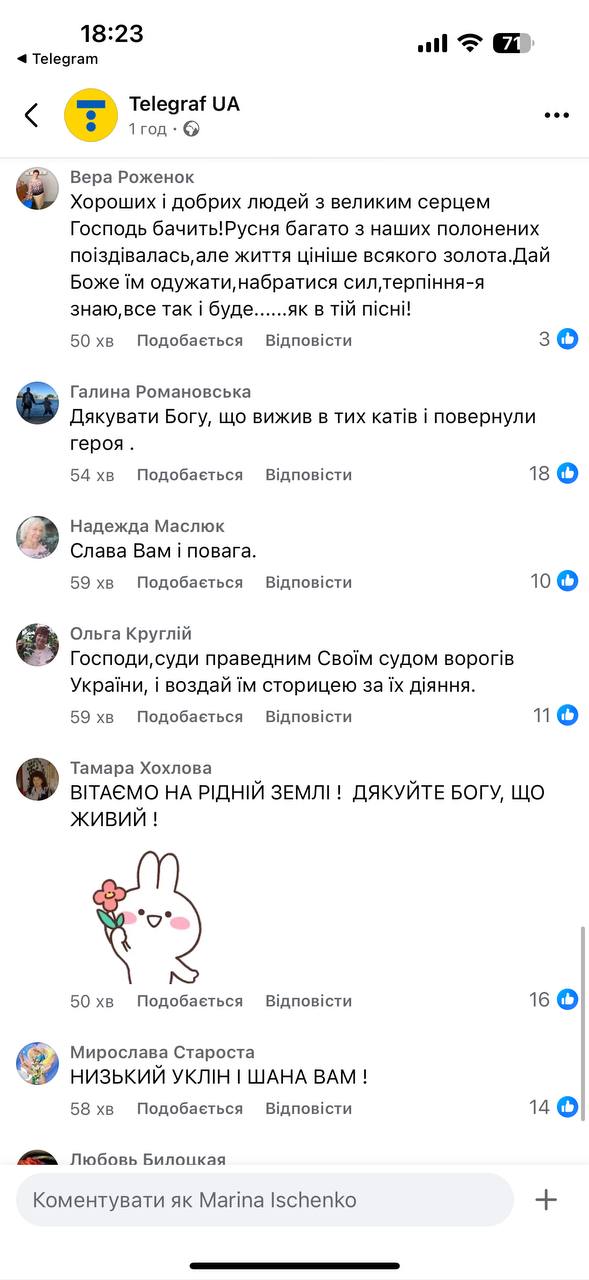Open the Telegraf UA page title
The width and height of the screenshot is (589, 1280).
pos(185,104)
